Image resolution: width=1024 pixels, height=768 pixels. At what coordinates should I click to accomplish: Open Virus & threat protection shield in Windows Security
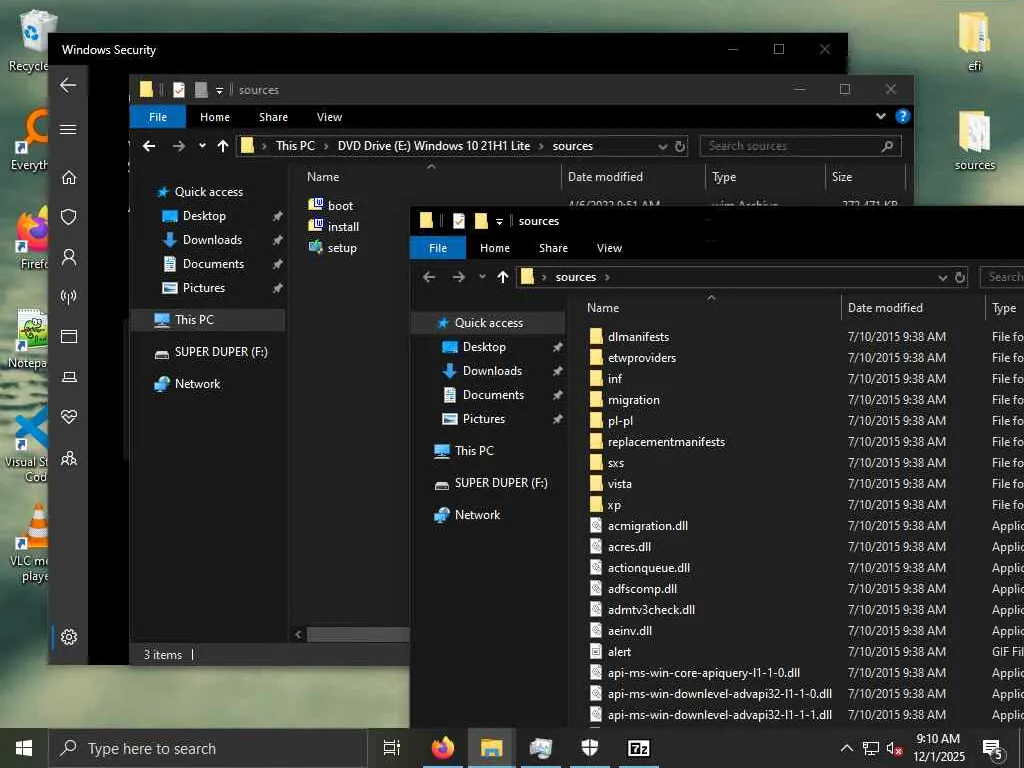pyautogui.click(x=69, y=217)
